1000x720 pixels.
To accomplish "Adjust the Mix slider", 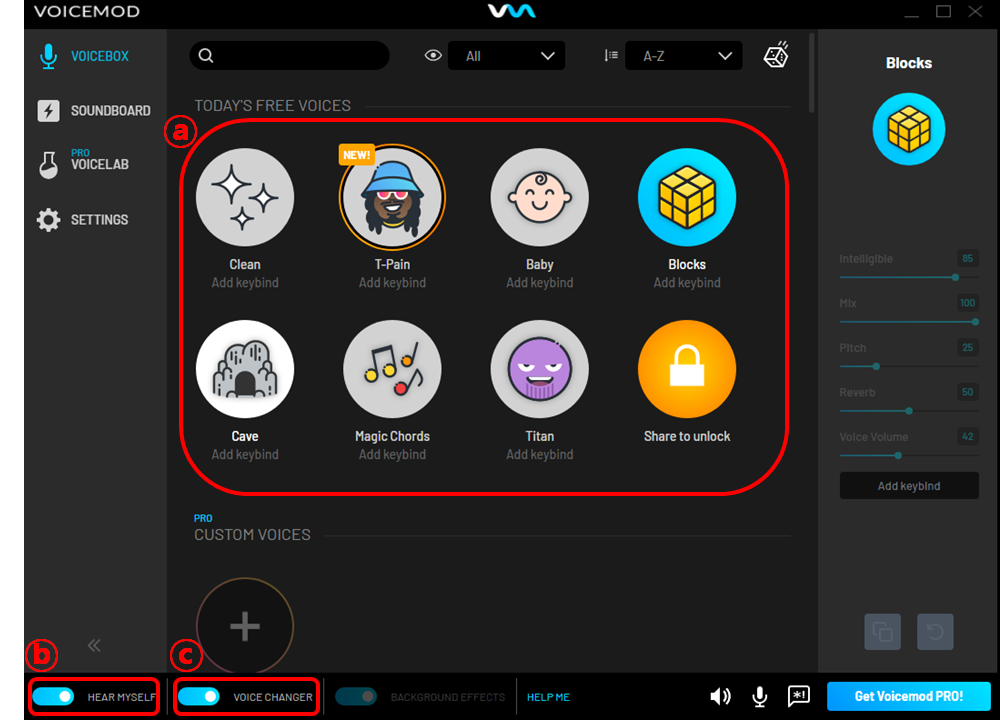I will (x=909, y=322).
